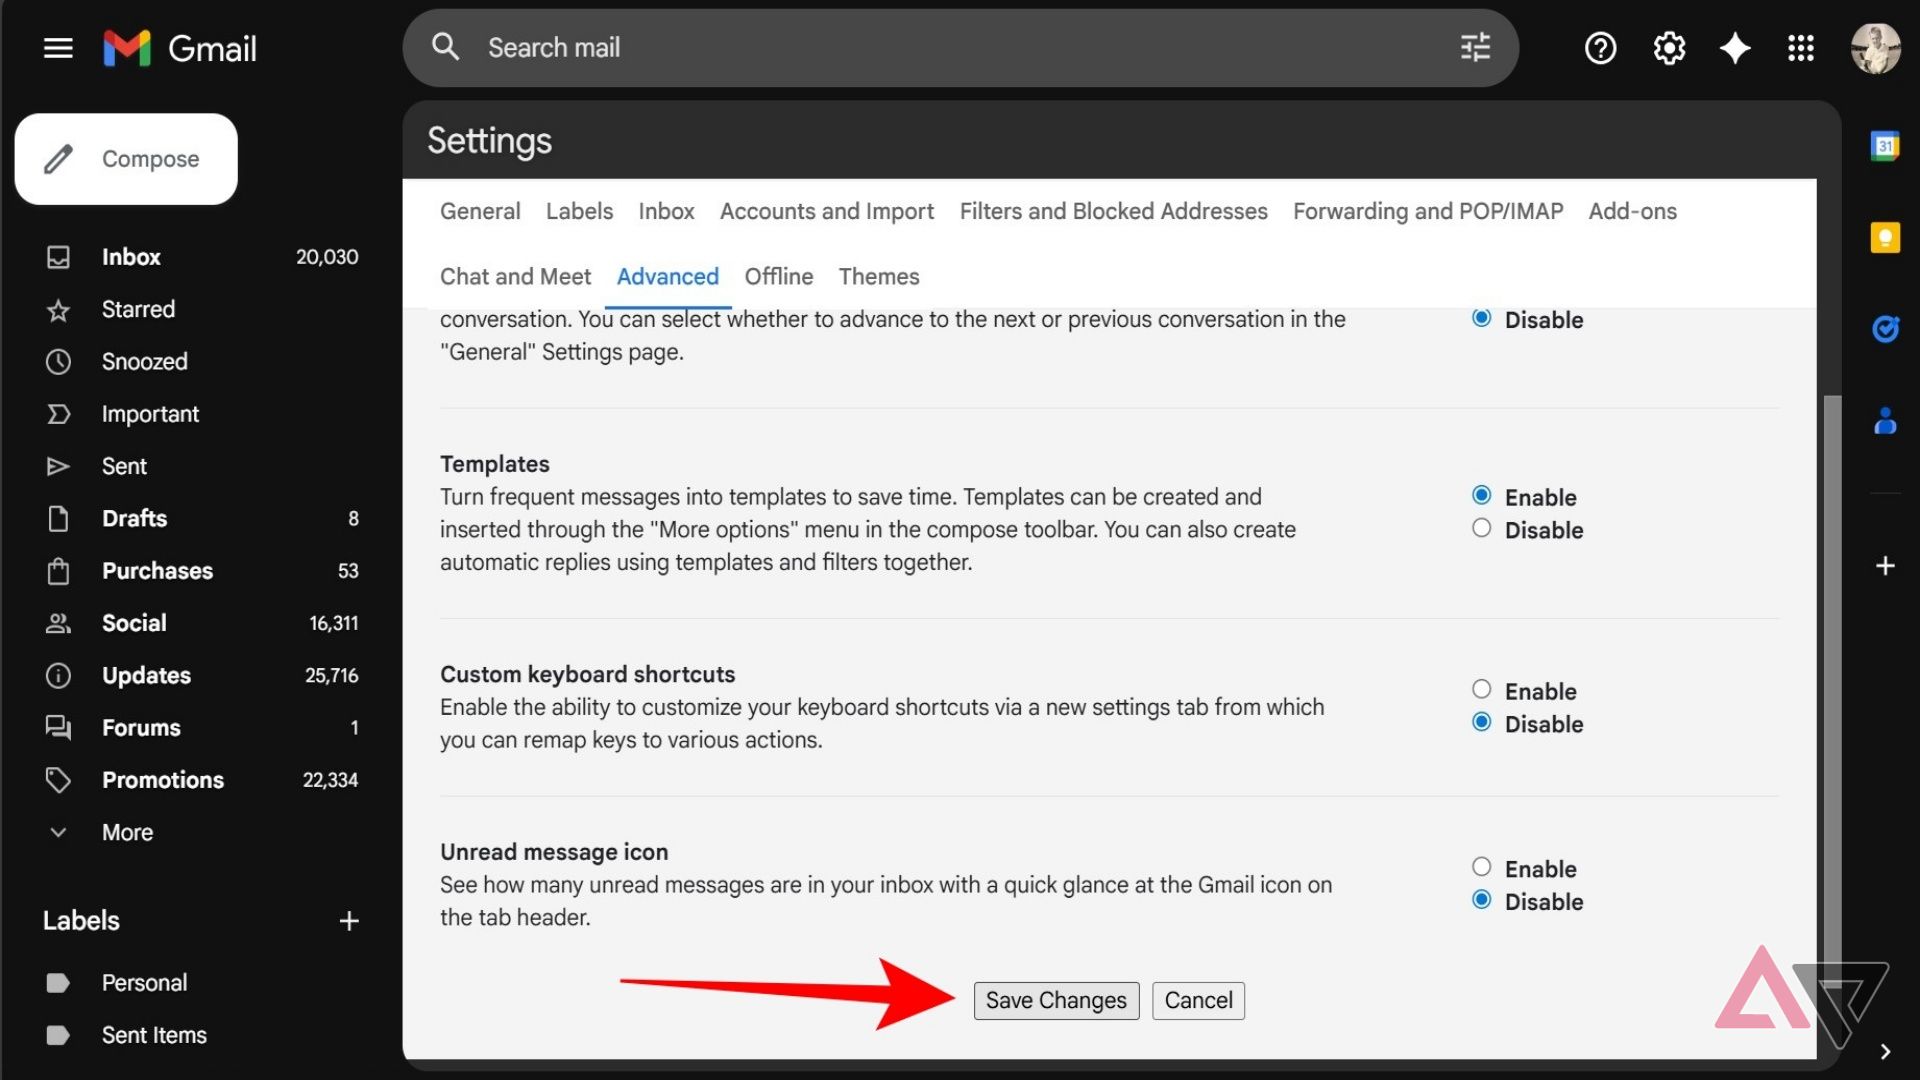Open Filters and Blocked Addresses tab
Screen dimensions: 1920x1080
click(1113, 211)
